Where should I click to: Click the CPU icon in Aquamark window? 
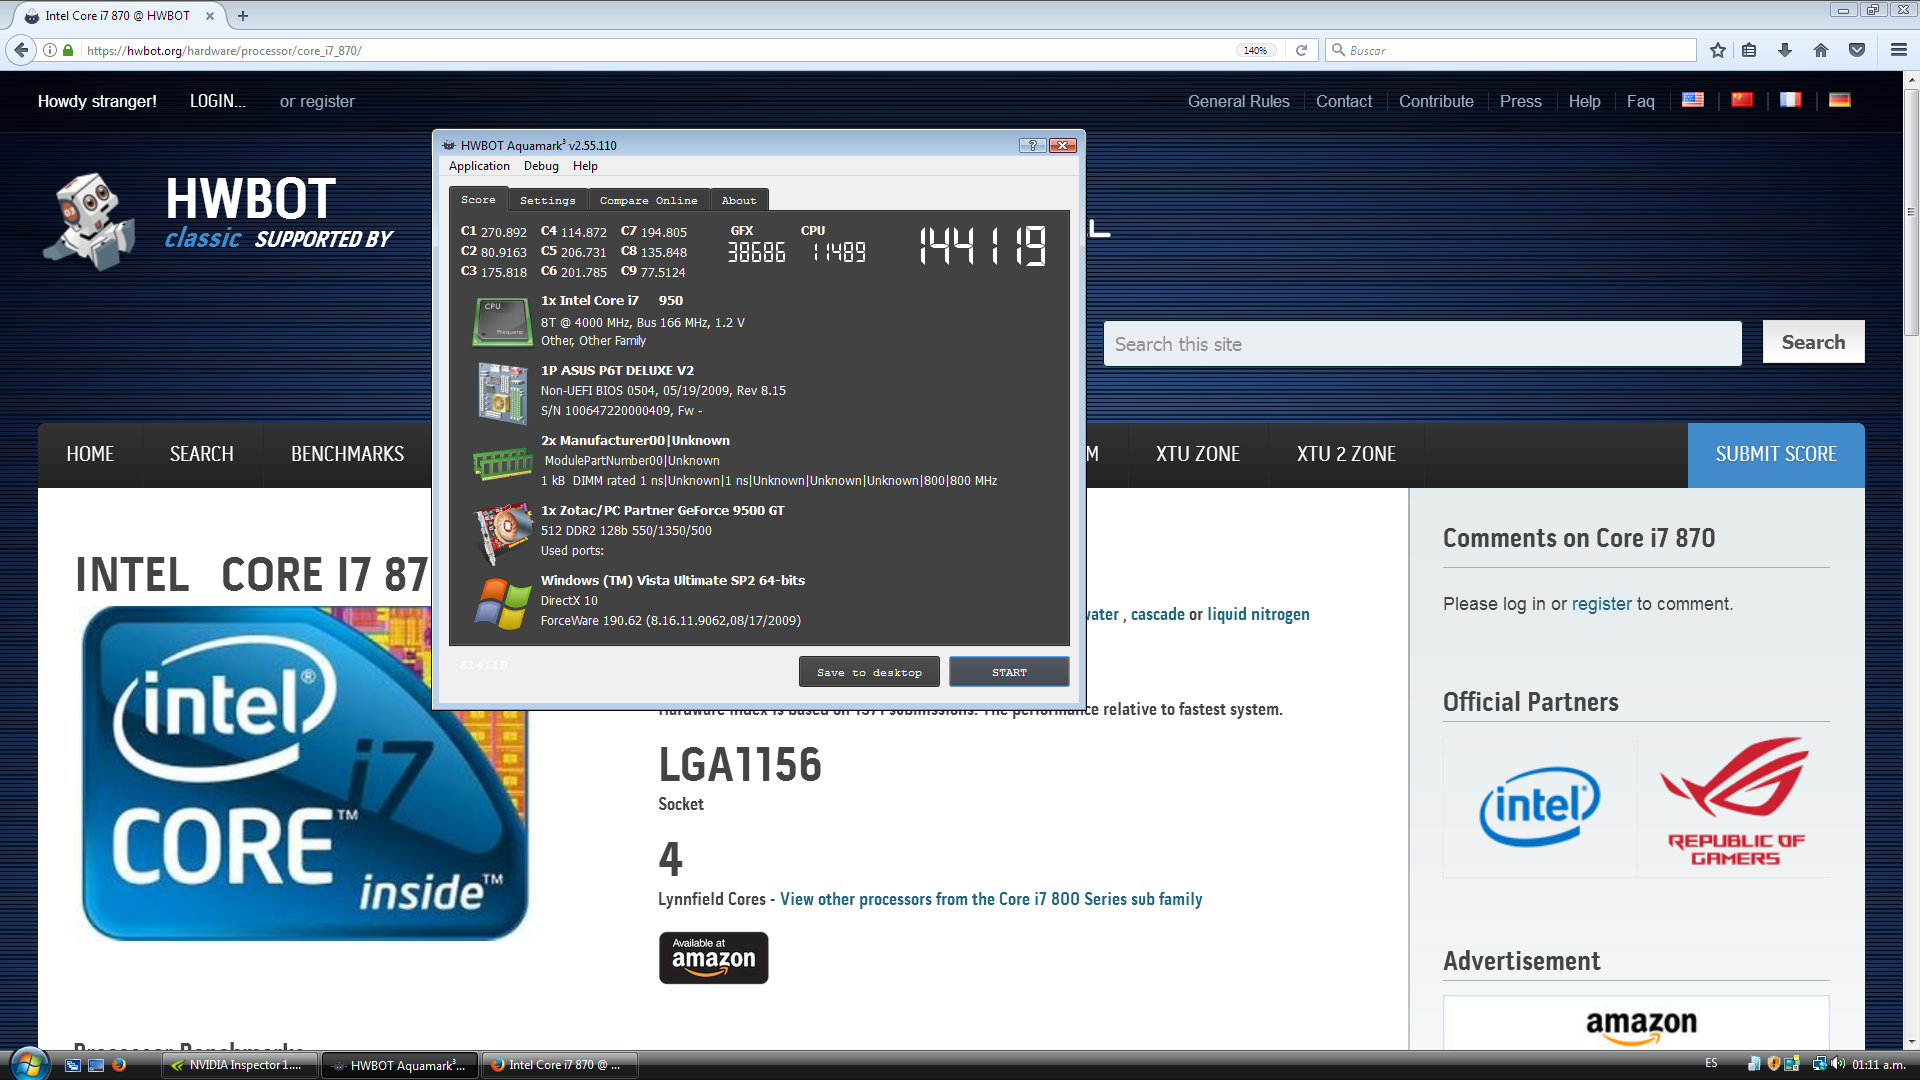click(x=502, y=321)
